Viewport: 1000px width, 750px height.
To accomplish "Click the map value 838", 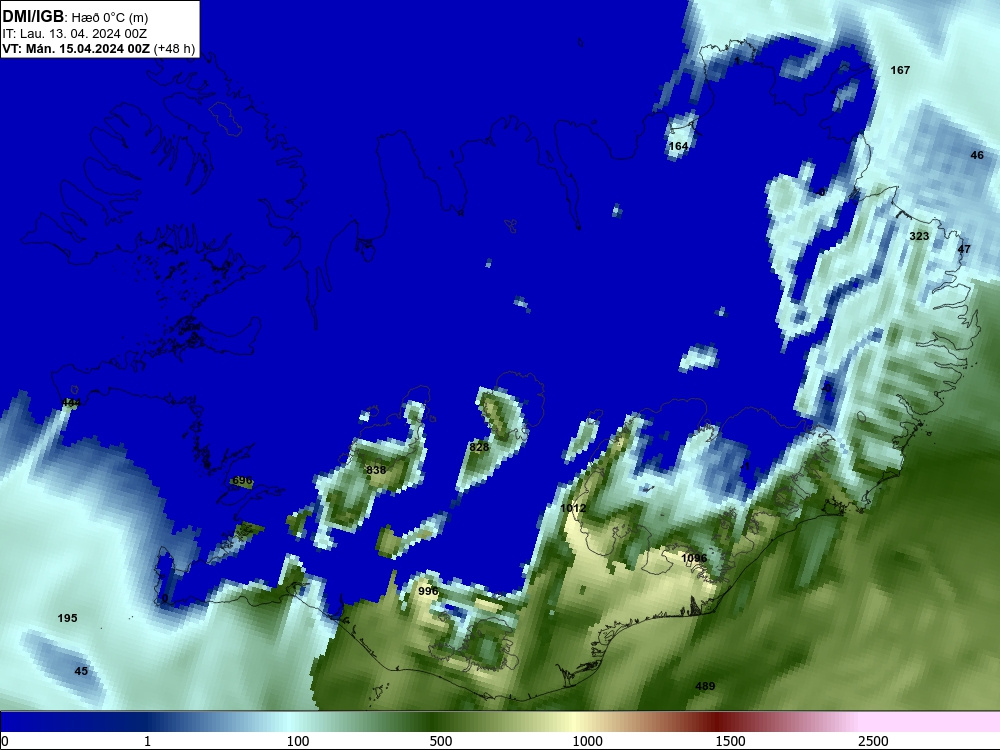I will 376,470.
